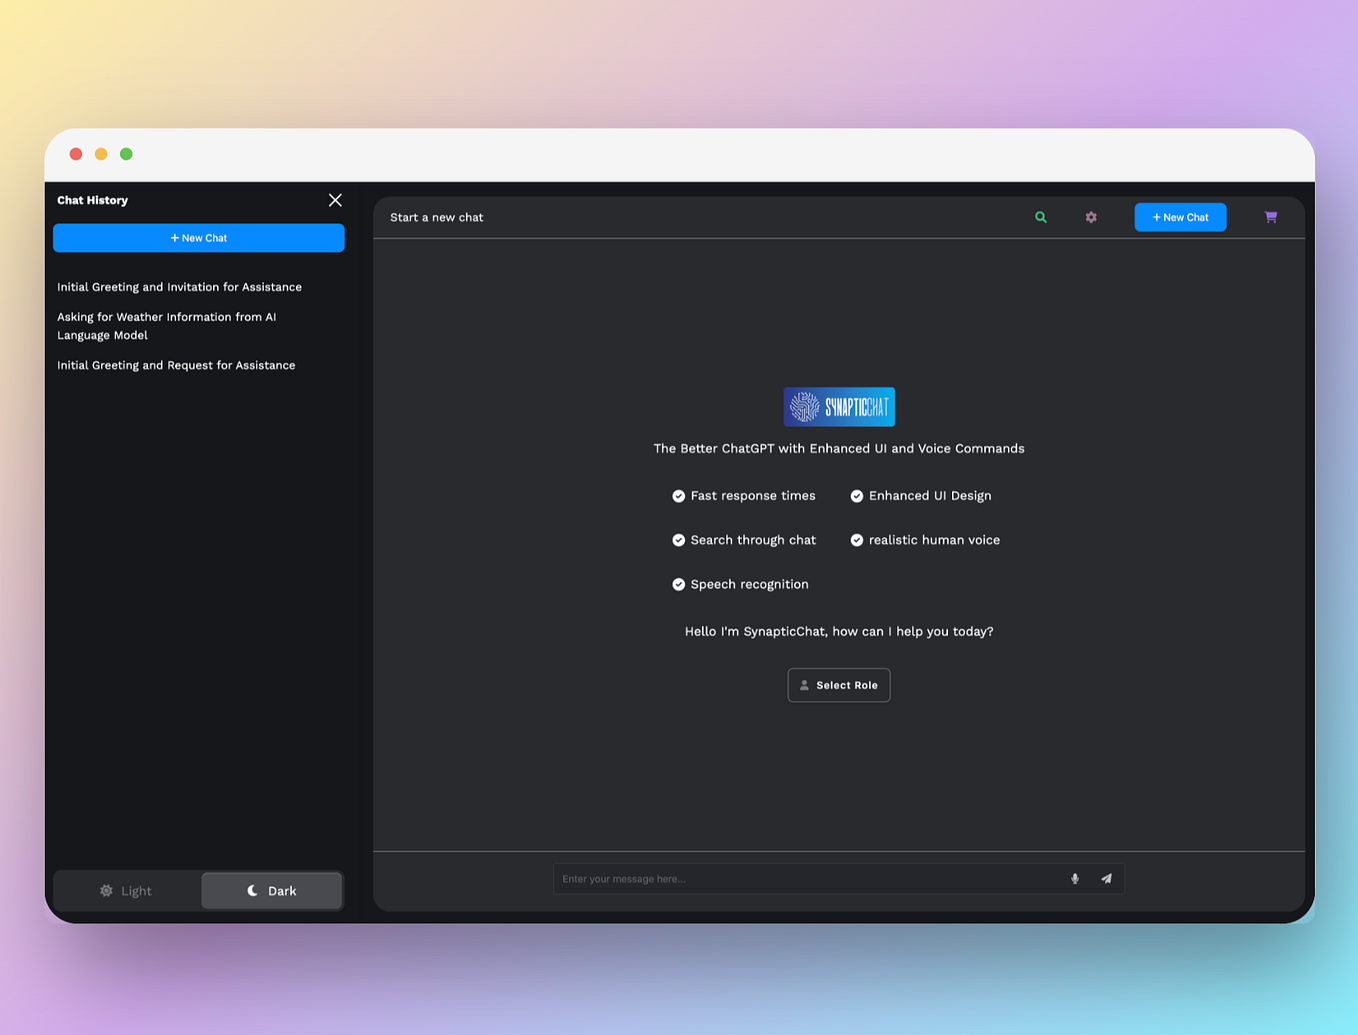Image resolution: width=1358 pixels, height=1035 pixels.
Task: Open settings via the gear icon
Action: point(1090,217)
